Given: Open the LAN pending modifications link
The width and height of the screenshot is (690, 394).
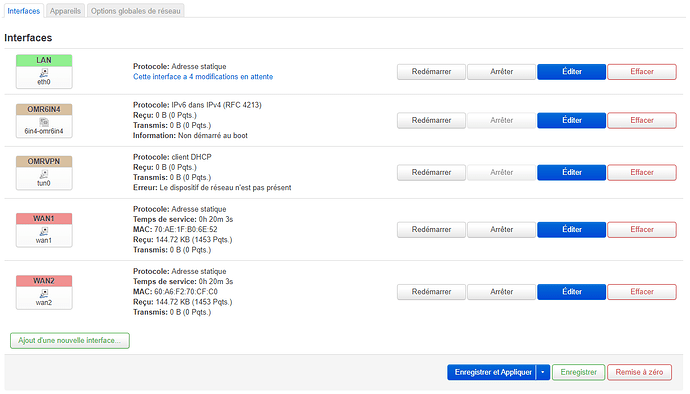Looking at the screenshot, I should point(203,77).
